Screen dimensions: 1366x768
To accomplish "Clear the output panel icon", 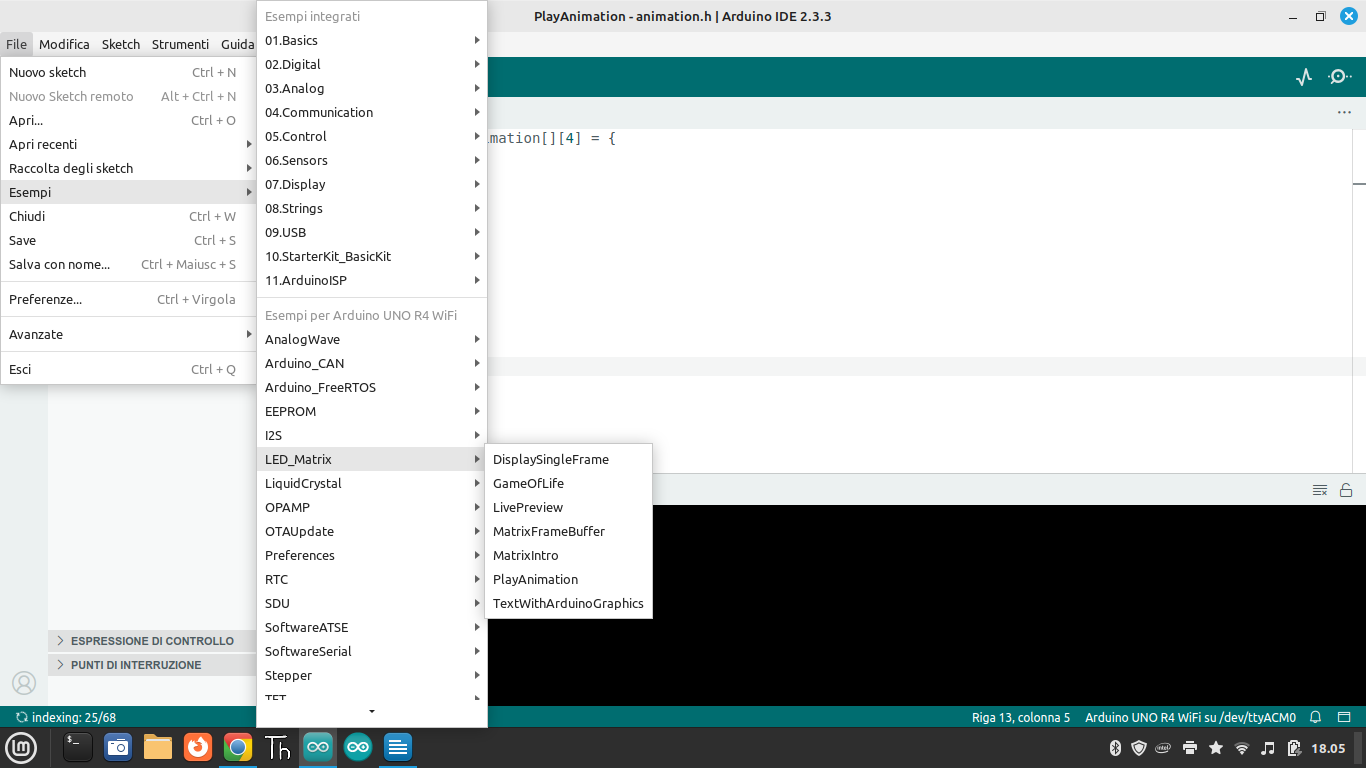I will pyautogui.click(x=1320, y=490).
